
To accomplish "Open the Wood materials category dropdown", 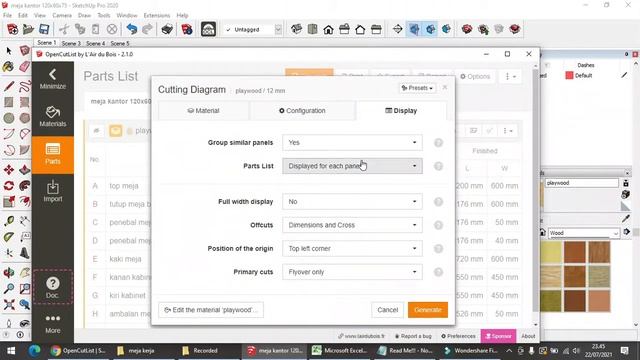I will pos(584,233).
